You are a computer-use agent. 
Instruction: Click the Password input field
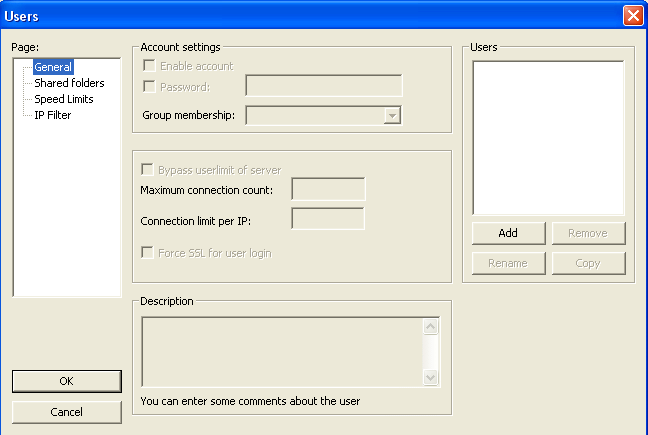[x=323, y=86]
